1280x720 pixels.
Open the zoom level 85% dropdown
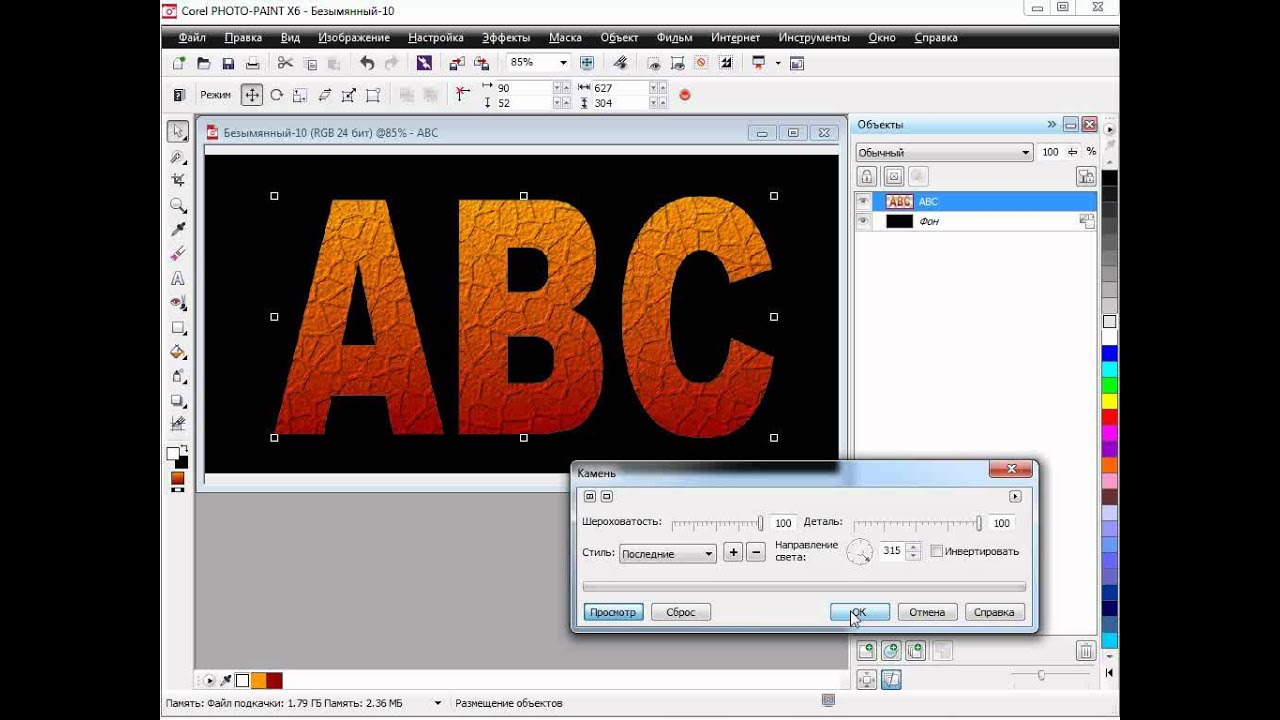563,62
